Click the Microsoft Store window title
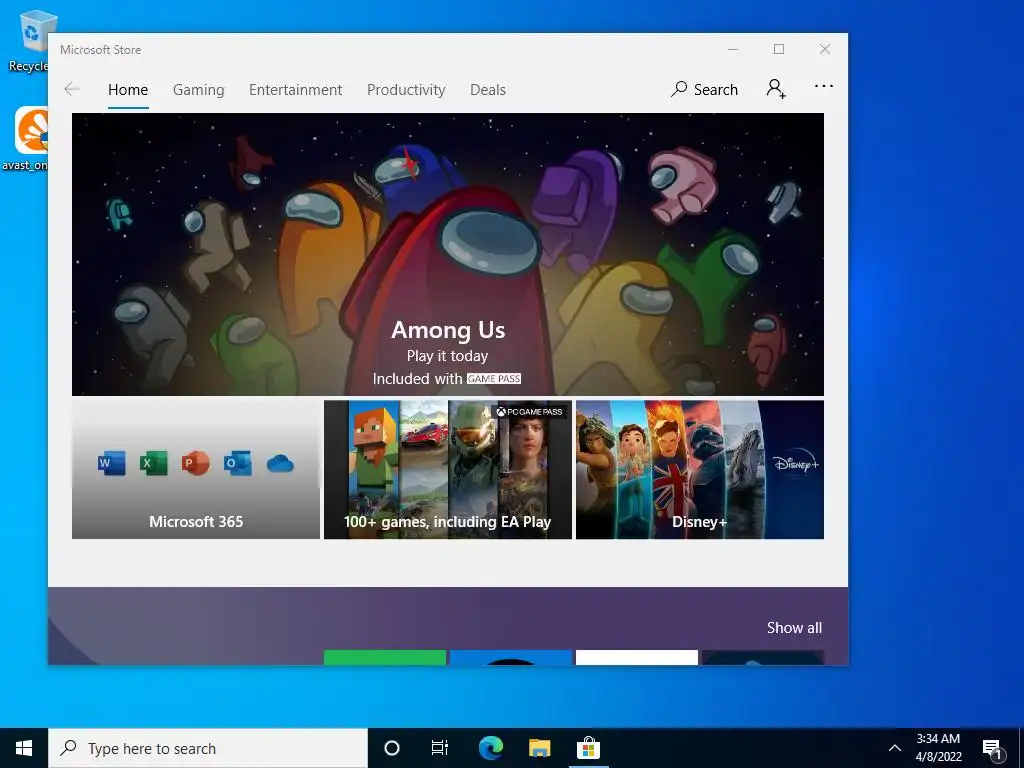The width and height of the screenshot is (1024, 768). pos(101,50)
